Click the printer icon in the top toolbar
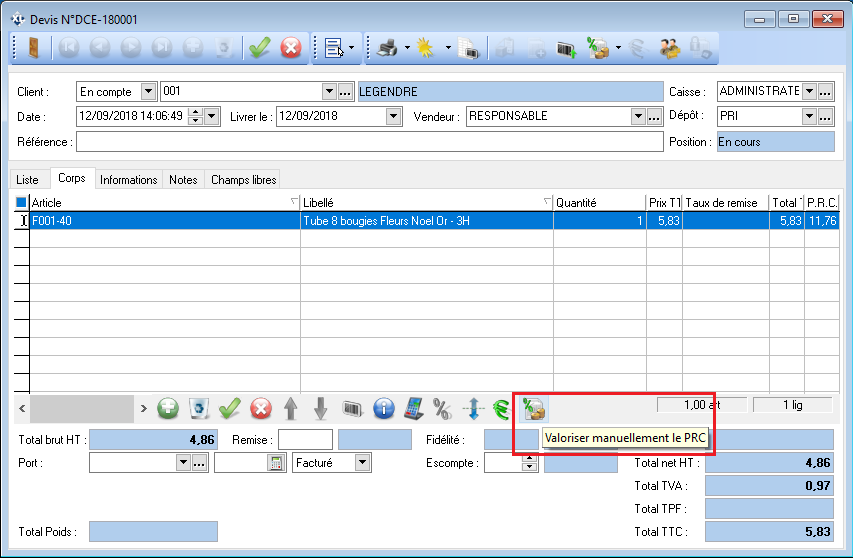Screen dimensions: 853x558 tap(387, 48)
